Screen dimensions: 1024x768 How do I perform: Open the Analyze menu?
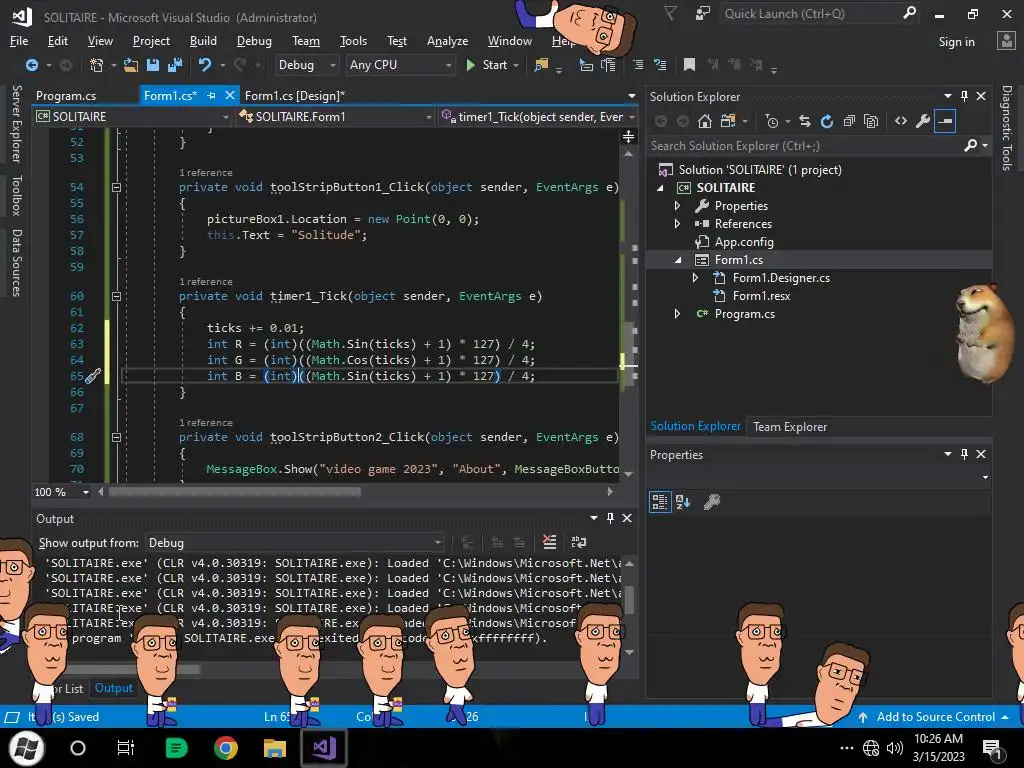pyautogui.click(x=447, y=40)
